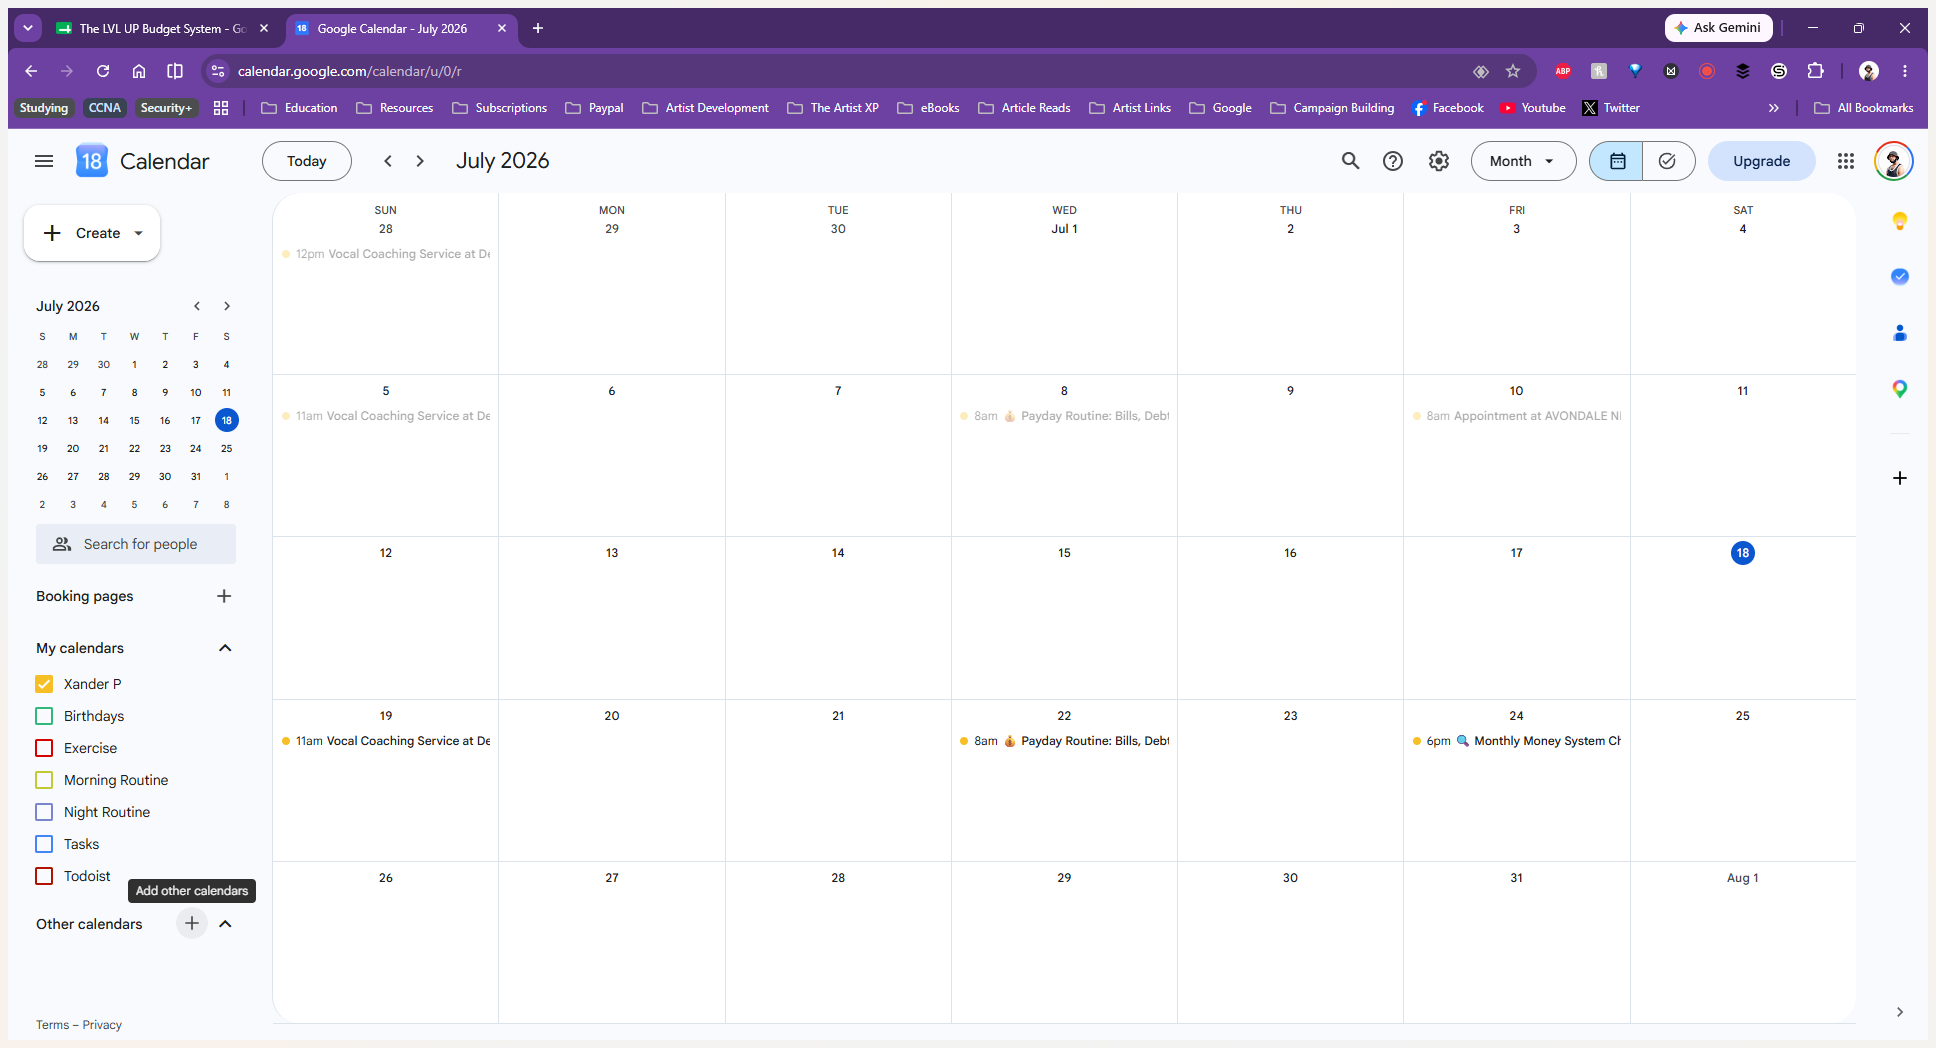Click Get add-ons plus icon
This screenshot has height=1048, width=1936.
[x=1900, y=478]
